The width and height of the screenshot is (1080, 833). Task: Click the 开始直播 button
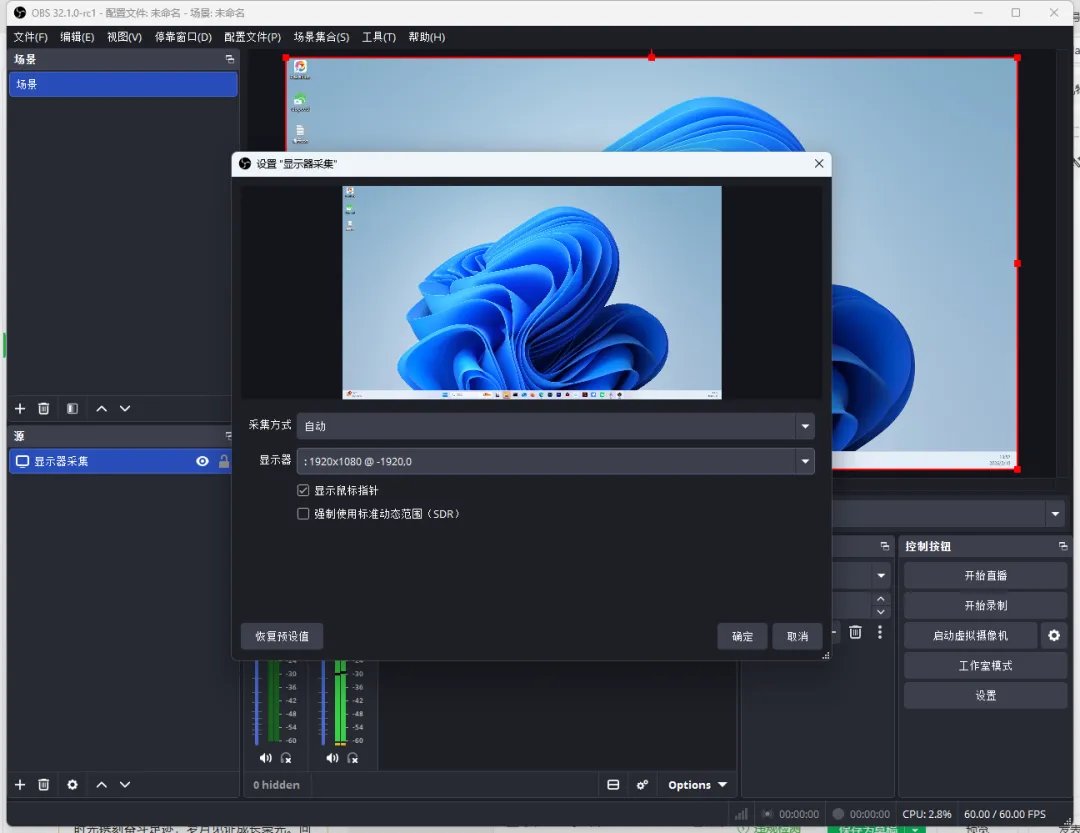tap(985, 575)
